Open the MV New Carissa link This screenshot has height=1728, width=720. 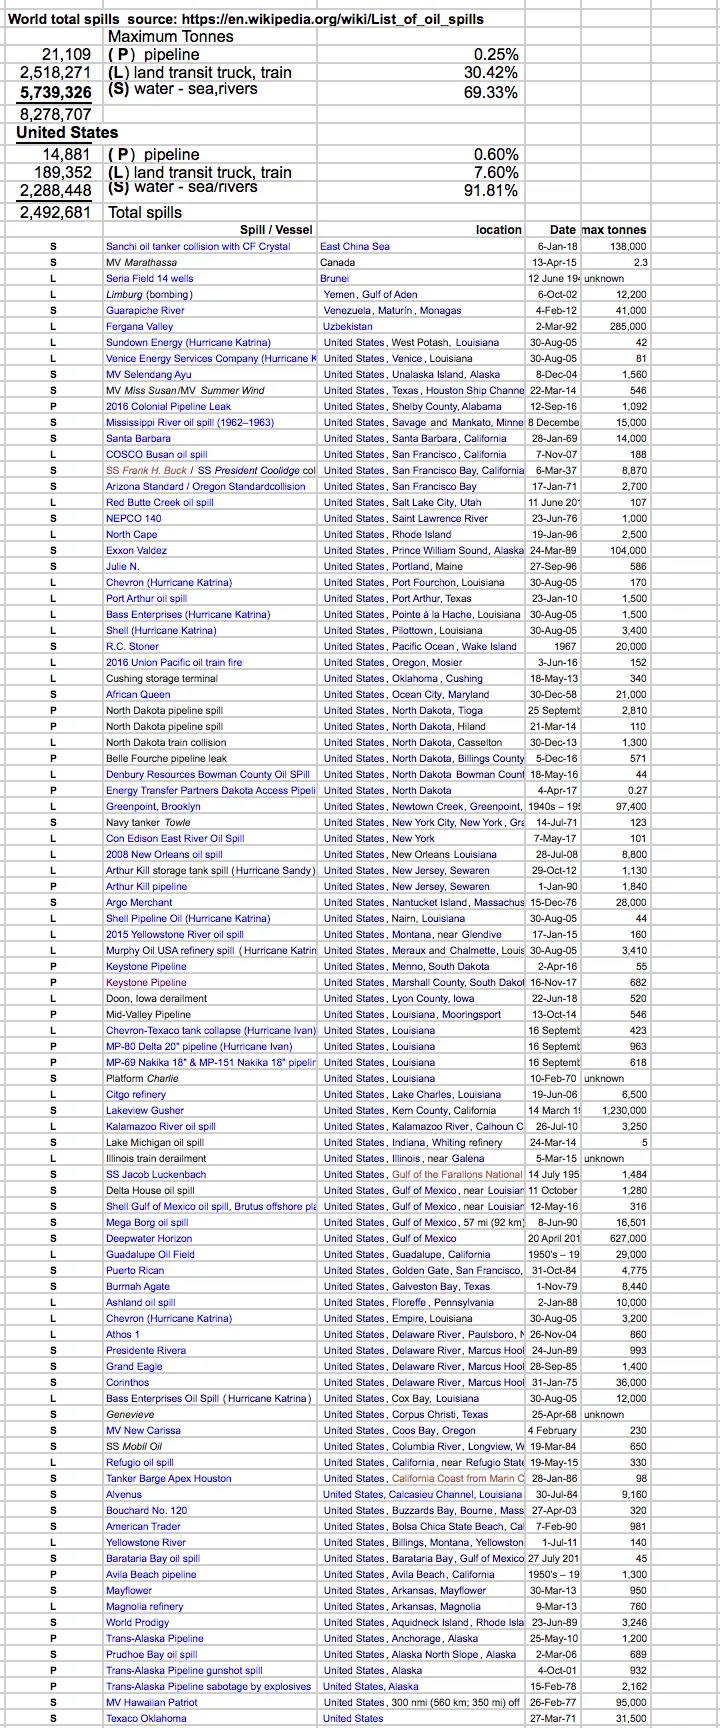click(x=144, y=1430)
